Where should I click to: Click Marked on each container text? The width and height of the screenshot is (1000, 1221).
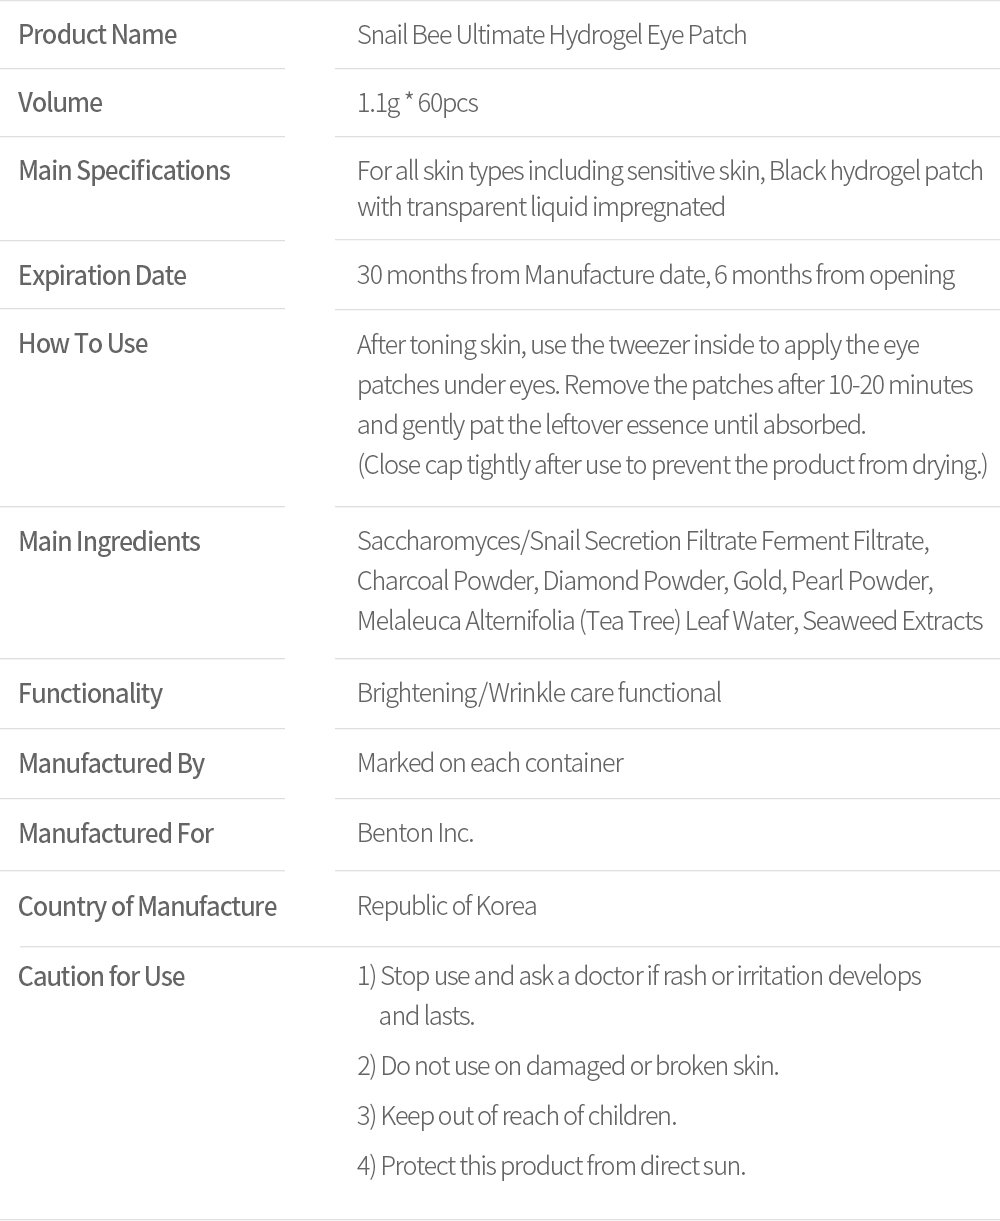pyautogui.click(x=490, y=763)
